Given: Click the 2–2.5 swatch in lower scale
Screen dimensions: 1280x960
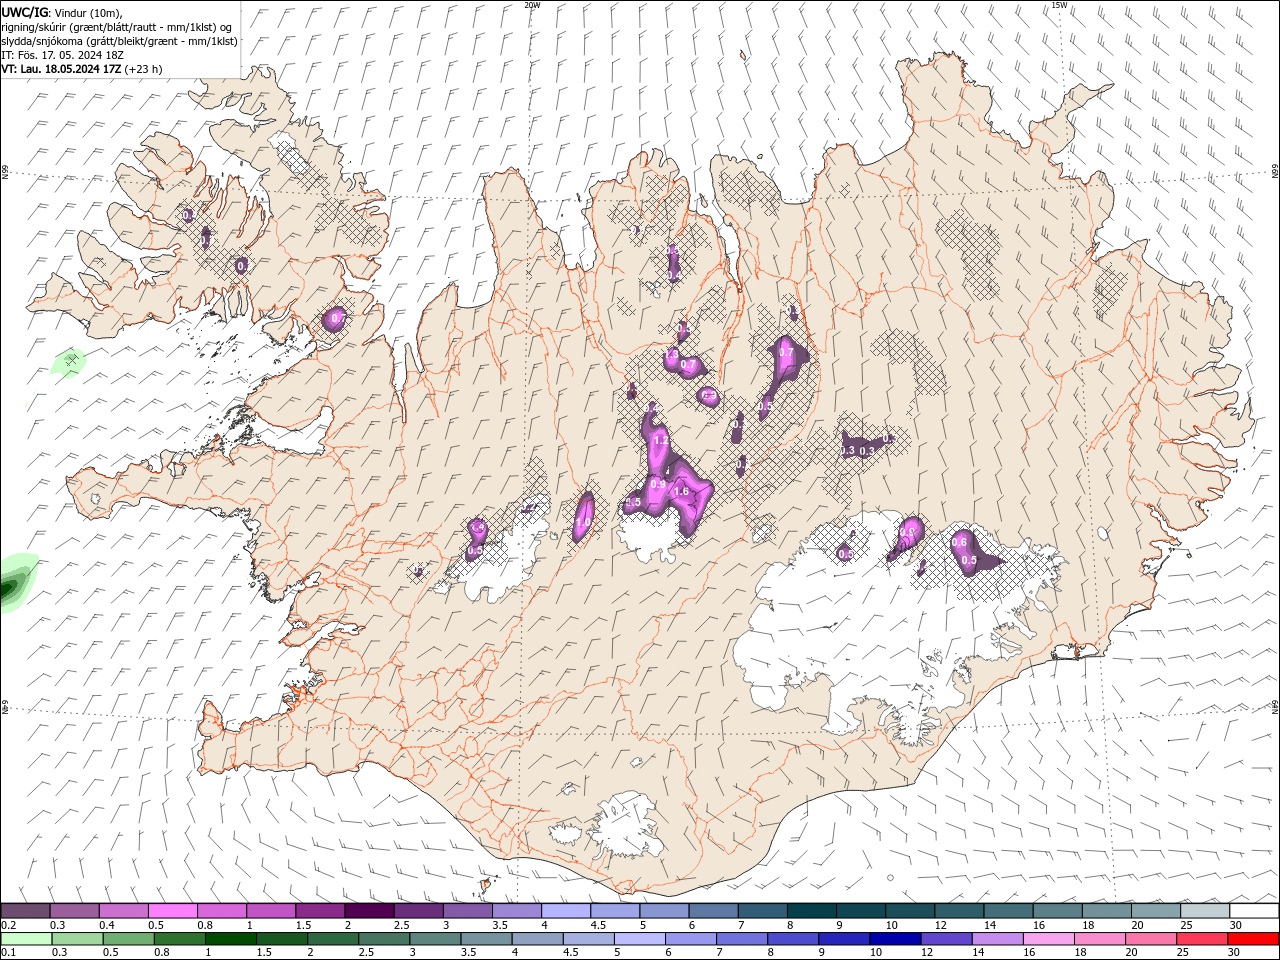Looking at the screenshot, I should point(332,939).
